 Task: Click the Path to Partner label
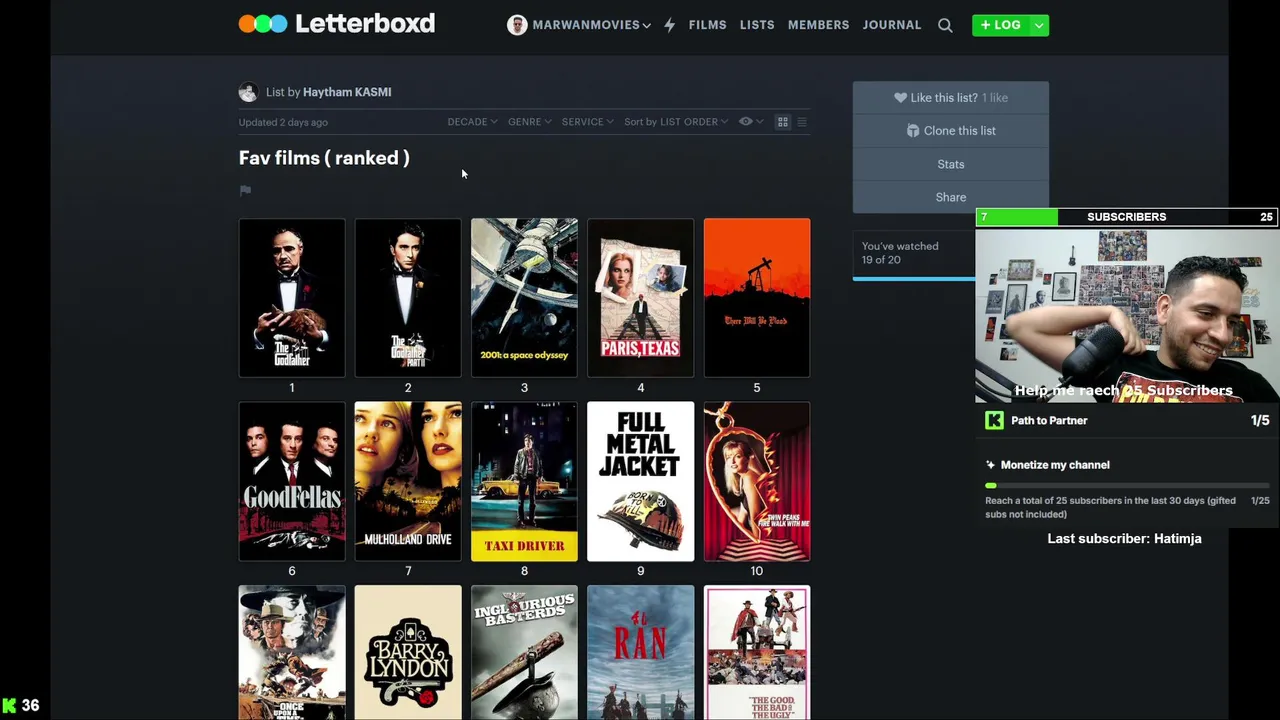(x=1049, y=421)
